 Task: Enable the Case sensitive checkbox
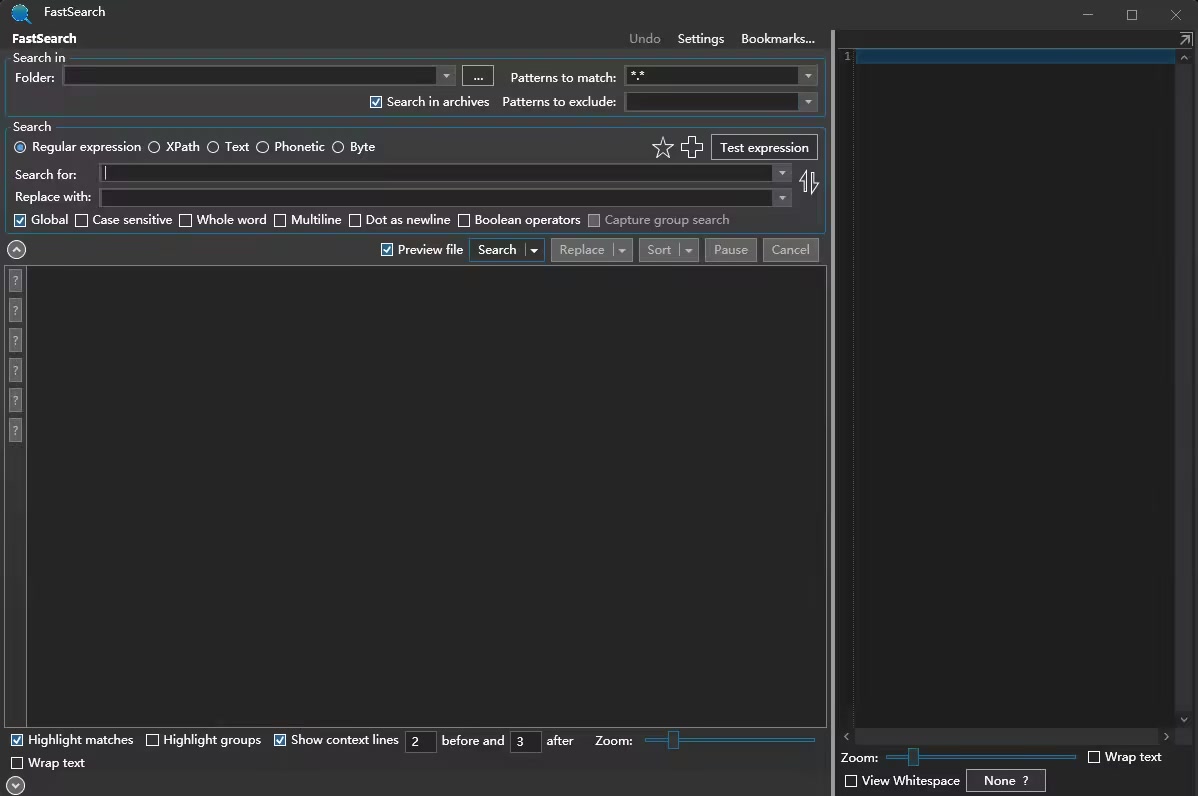pos(82,220)
